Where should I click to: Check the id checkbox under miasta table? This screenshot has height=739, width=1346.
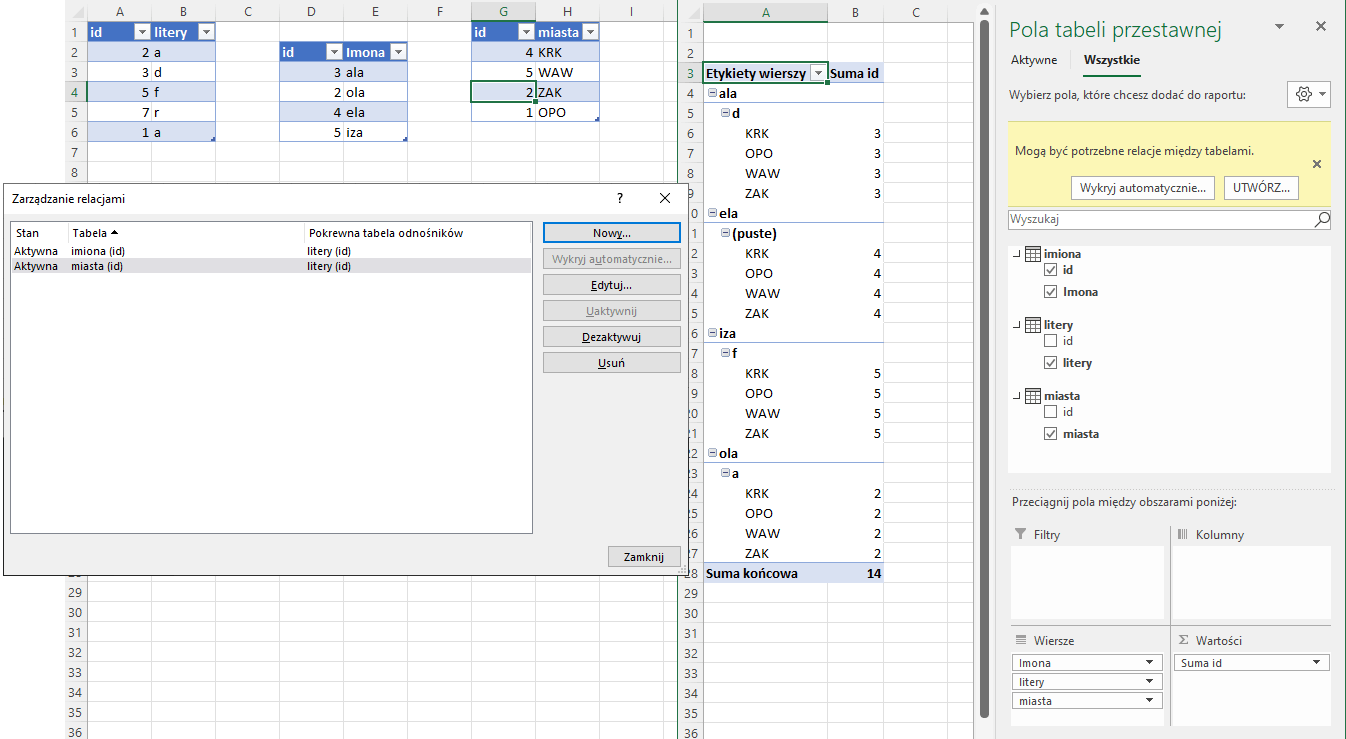1050,413
